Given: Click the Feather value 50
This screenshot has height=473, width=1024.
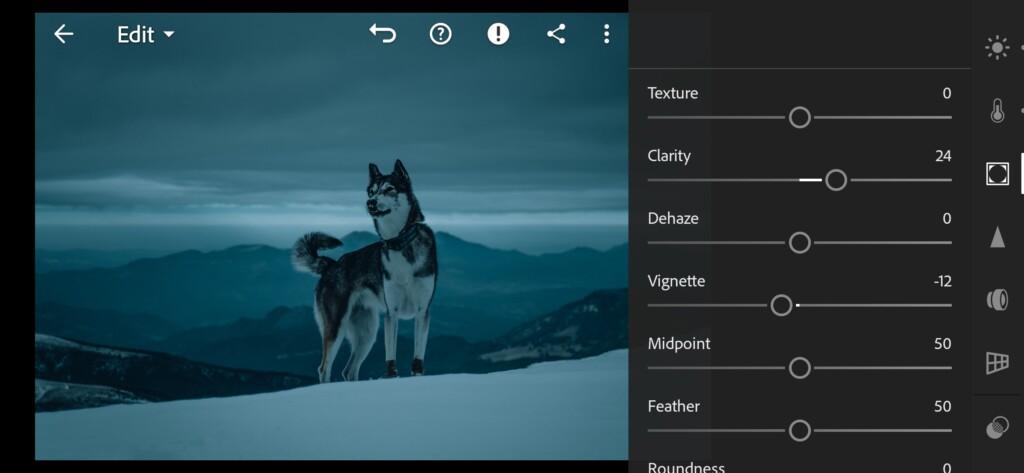Looking at the screenshot, I should [x=942, y=406].
